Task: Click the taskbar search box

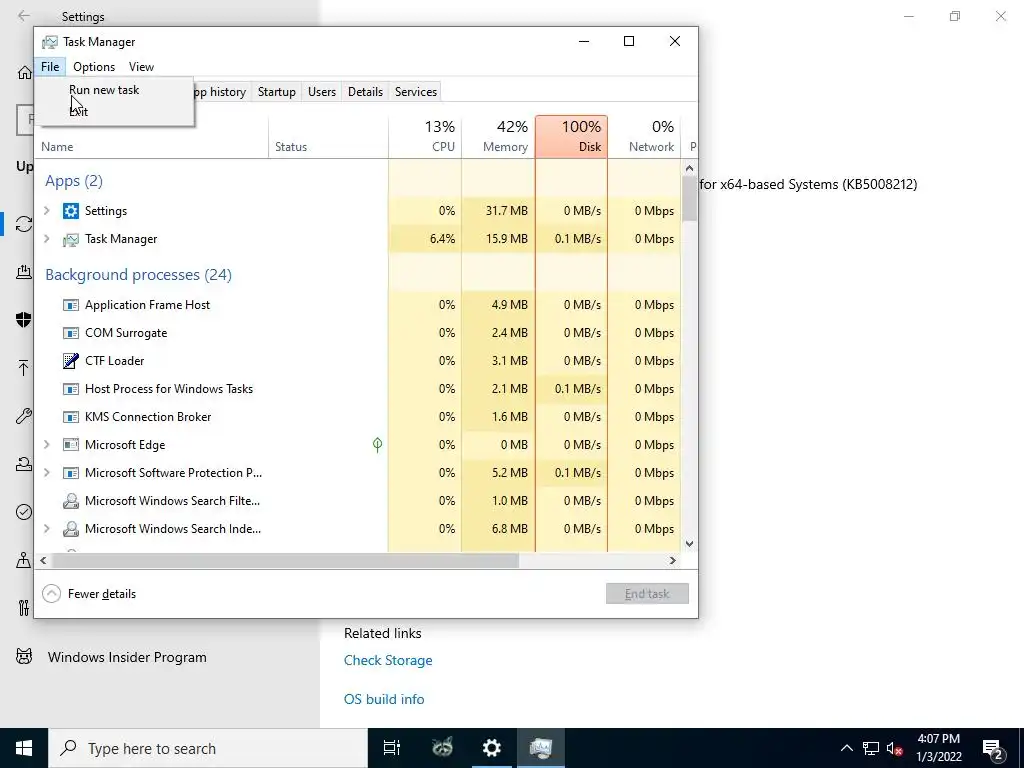Action: click(208, 748)
